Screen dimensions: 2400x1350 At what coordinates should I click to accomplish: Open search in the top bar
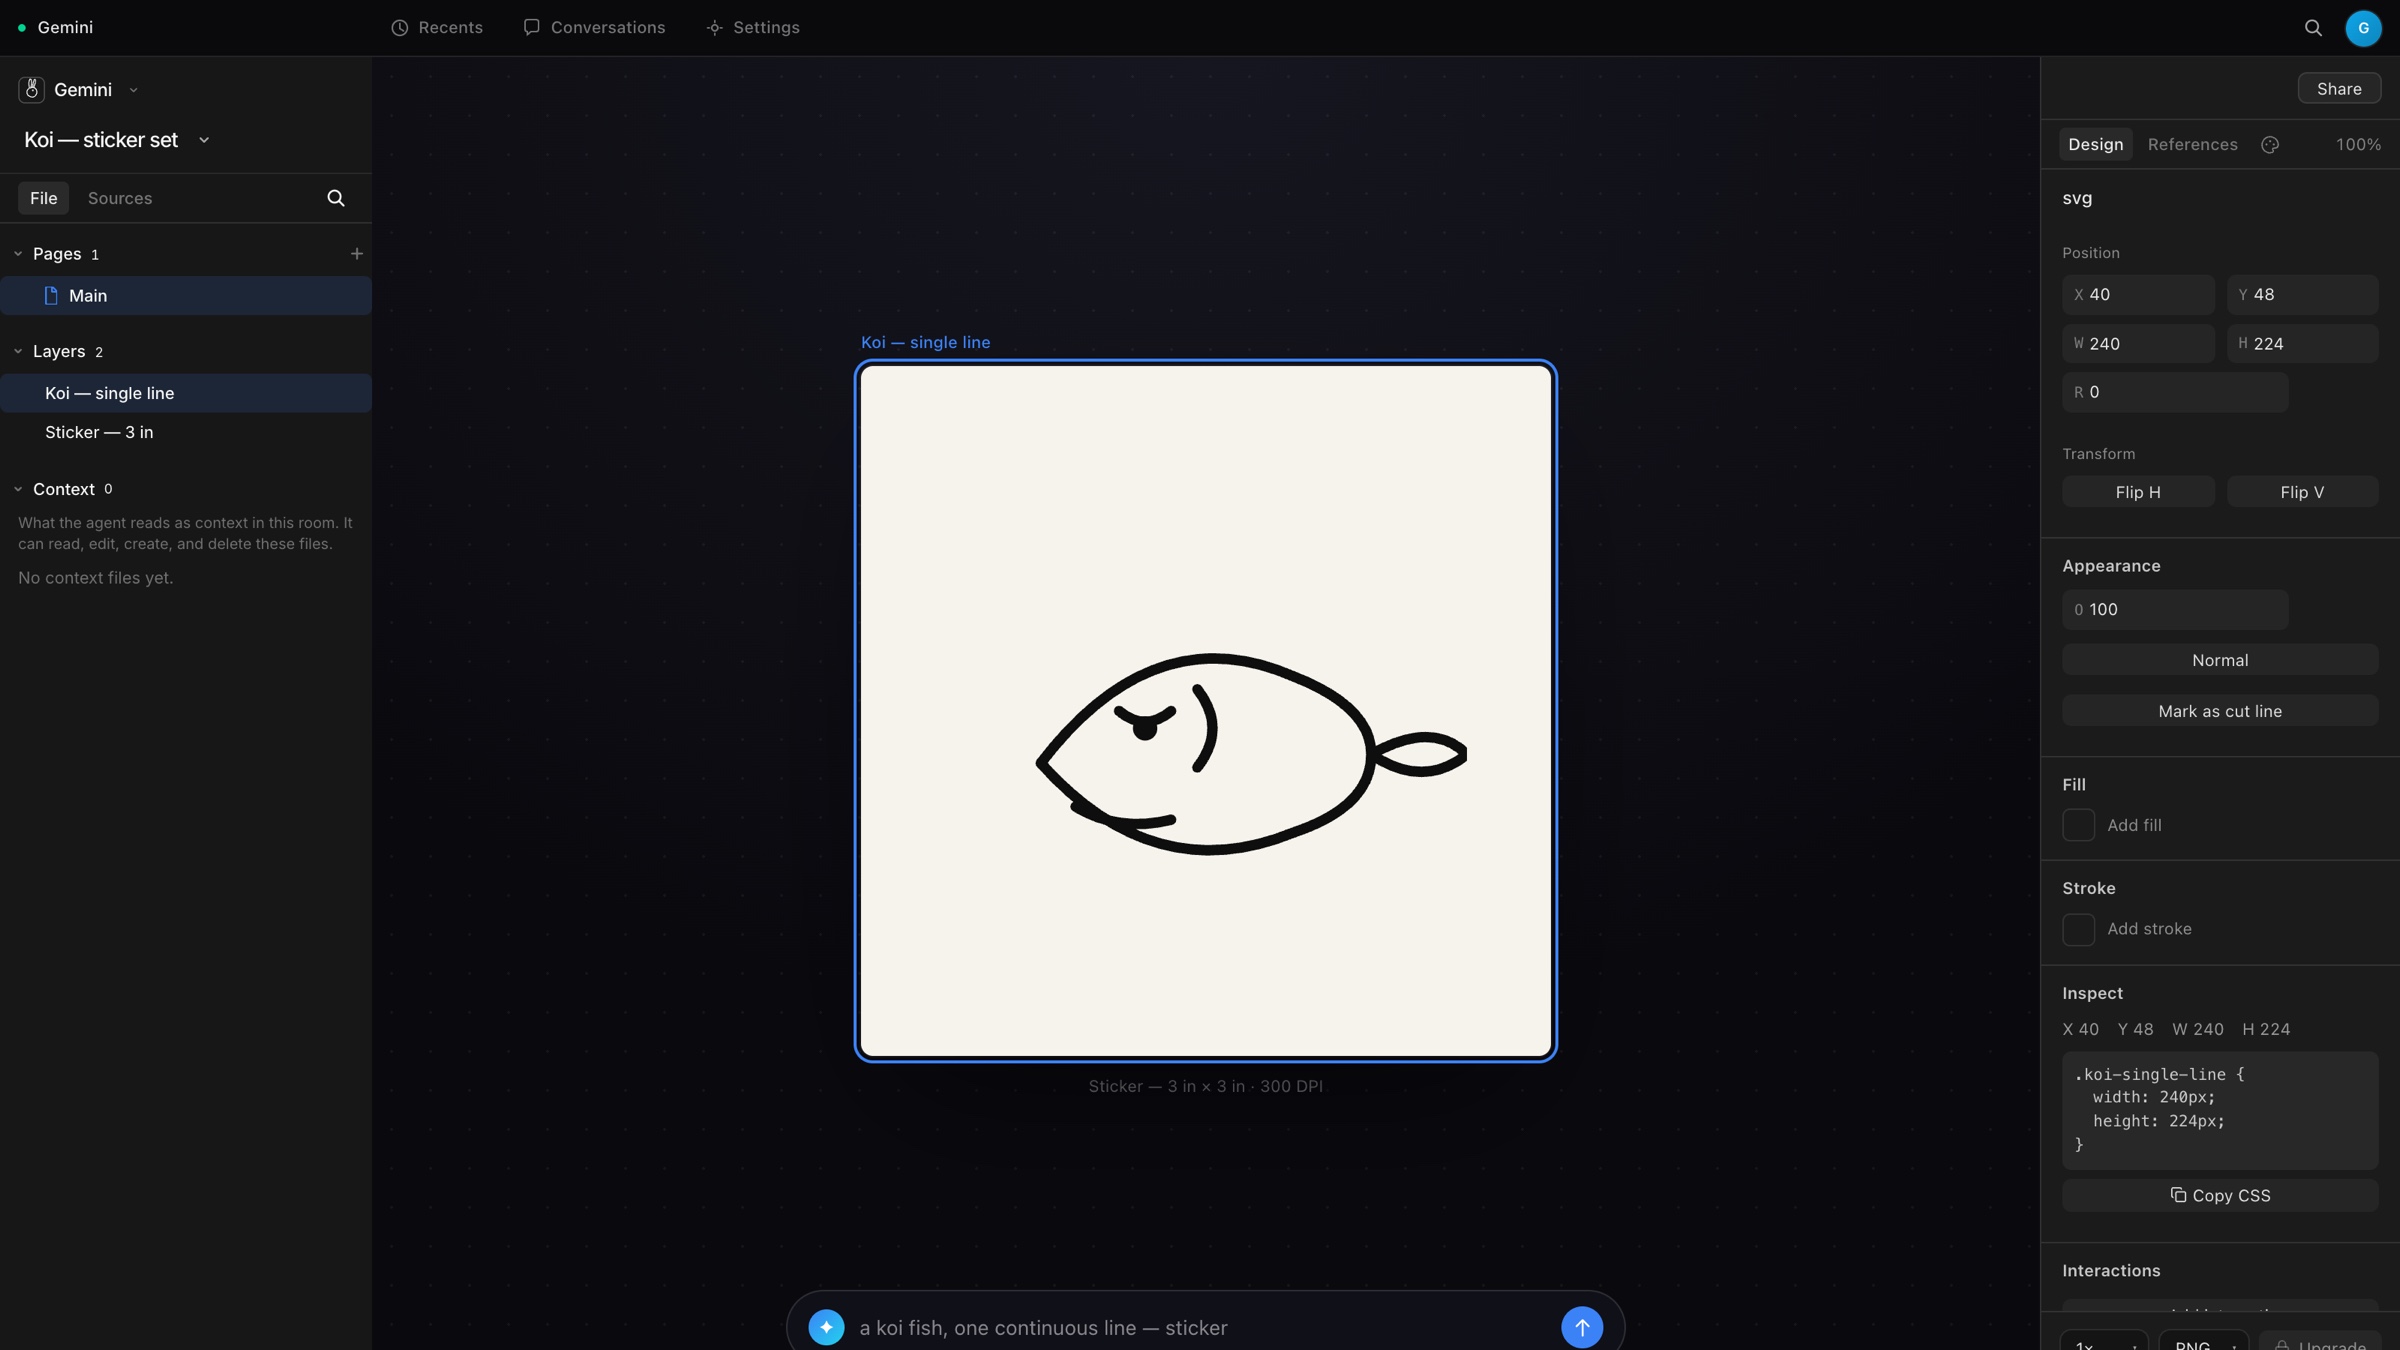pyautogui.click(x=2313, y=28)
